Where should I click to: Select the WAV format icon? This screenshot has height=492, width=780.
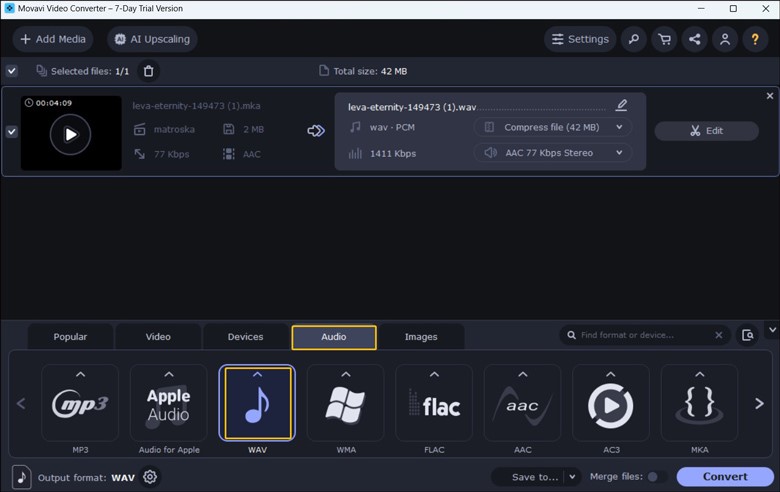(257, 404)
